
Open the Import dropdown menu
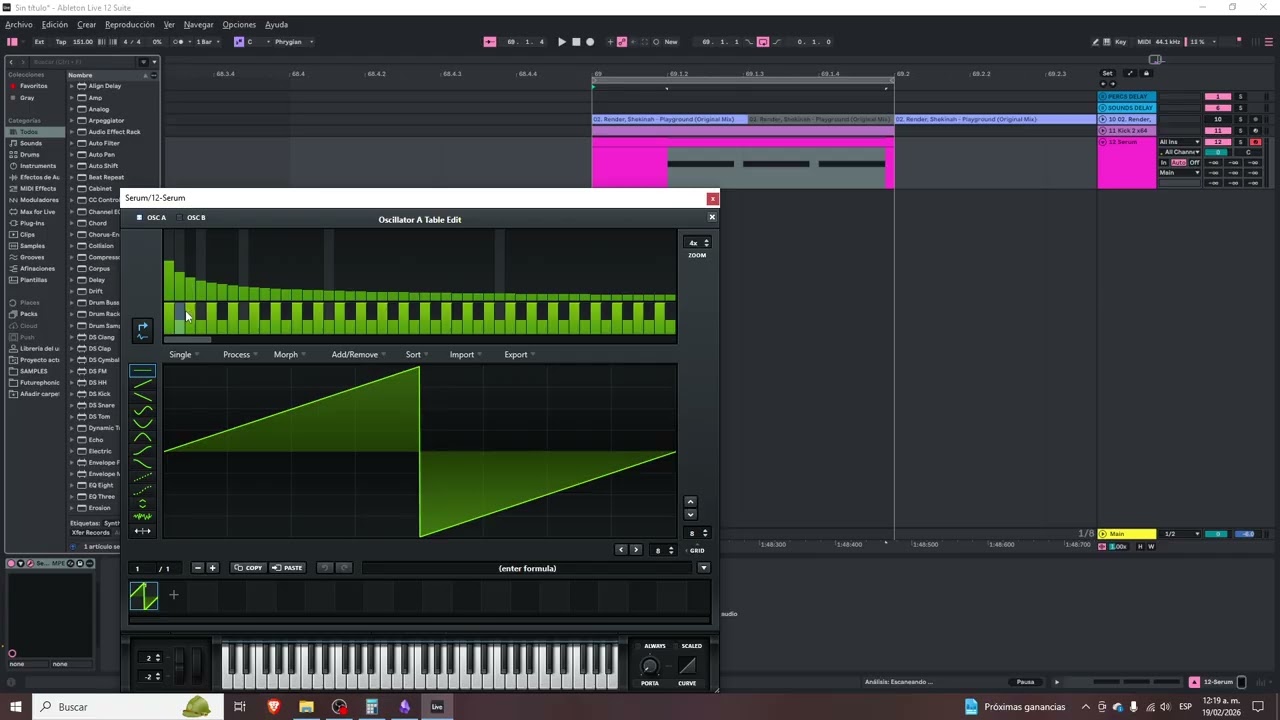[x=465, y=354]
